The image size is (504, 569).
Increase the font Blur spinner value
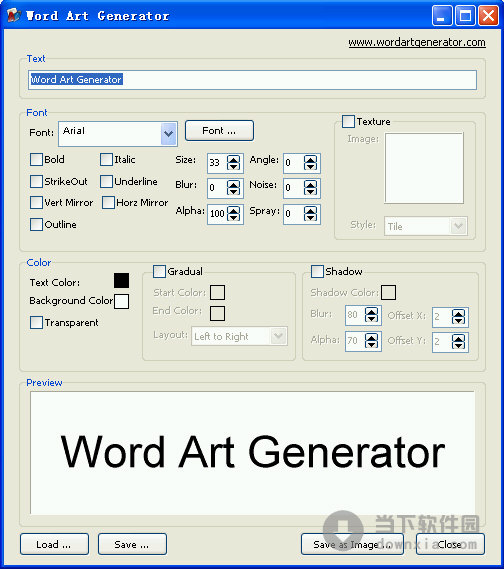233,184
